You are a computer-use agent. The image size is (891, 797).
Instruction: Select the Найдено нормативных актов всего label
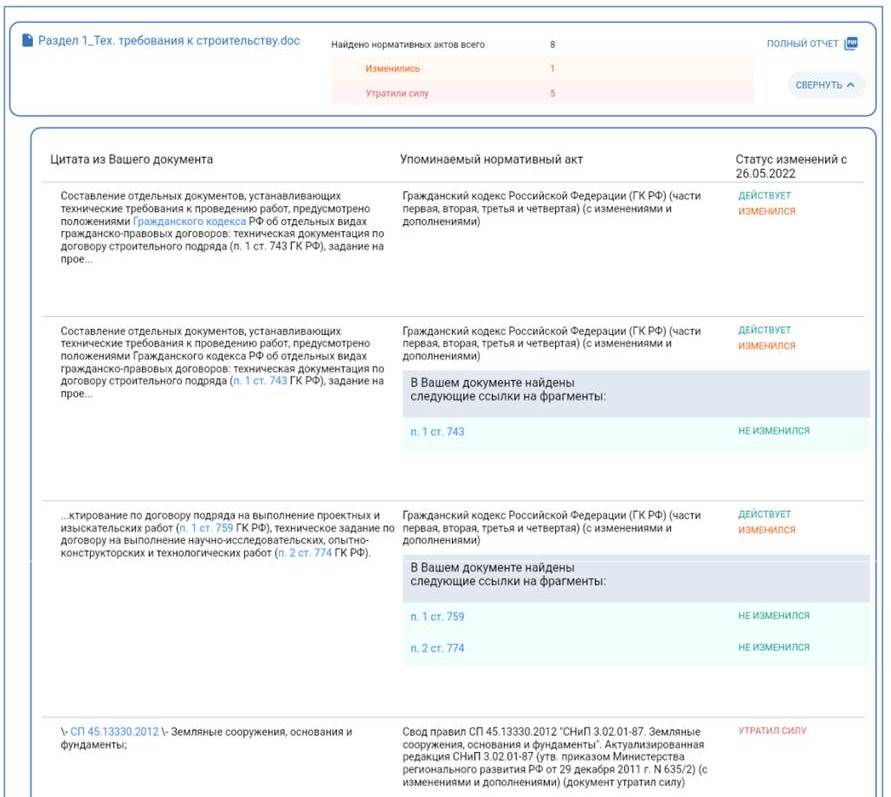[x=408, y=44]
